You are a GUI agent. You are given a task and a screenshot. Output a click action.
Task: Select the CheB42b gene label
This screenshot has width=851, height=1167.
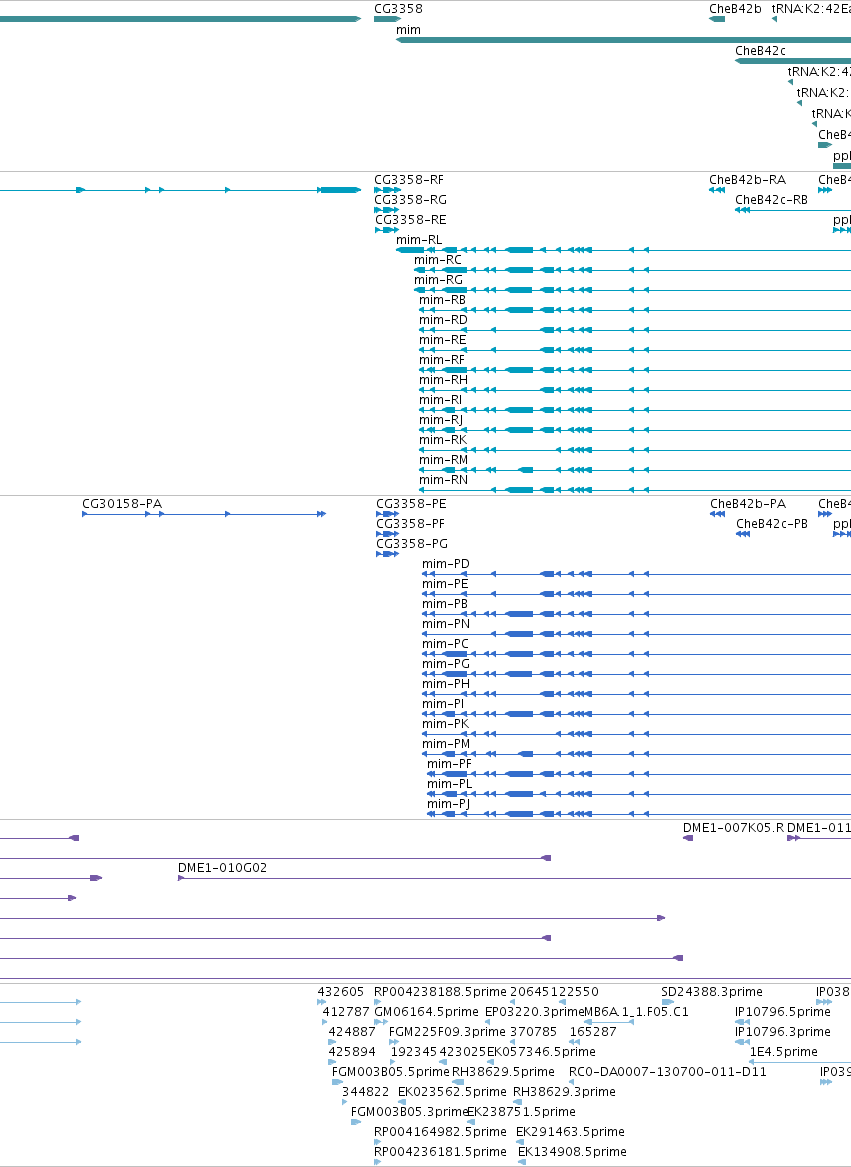[x=735, y=9]
